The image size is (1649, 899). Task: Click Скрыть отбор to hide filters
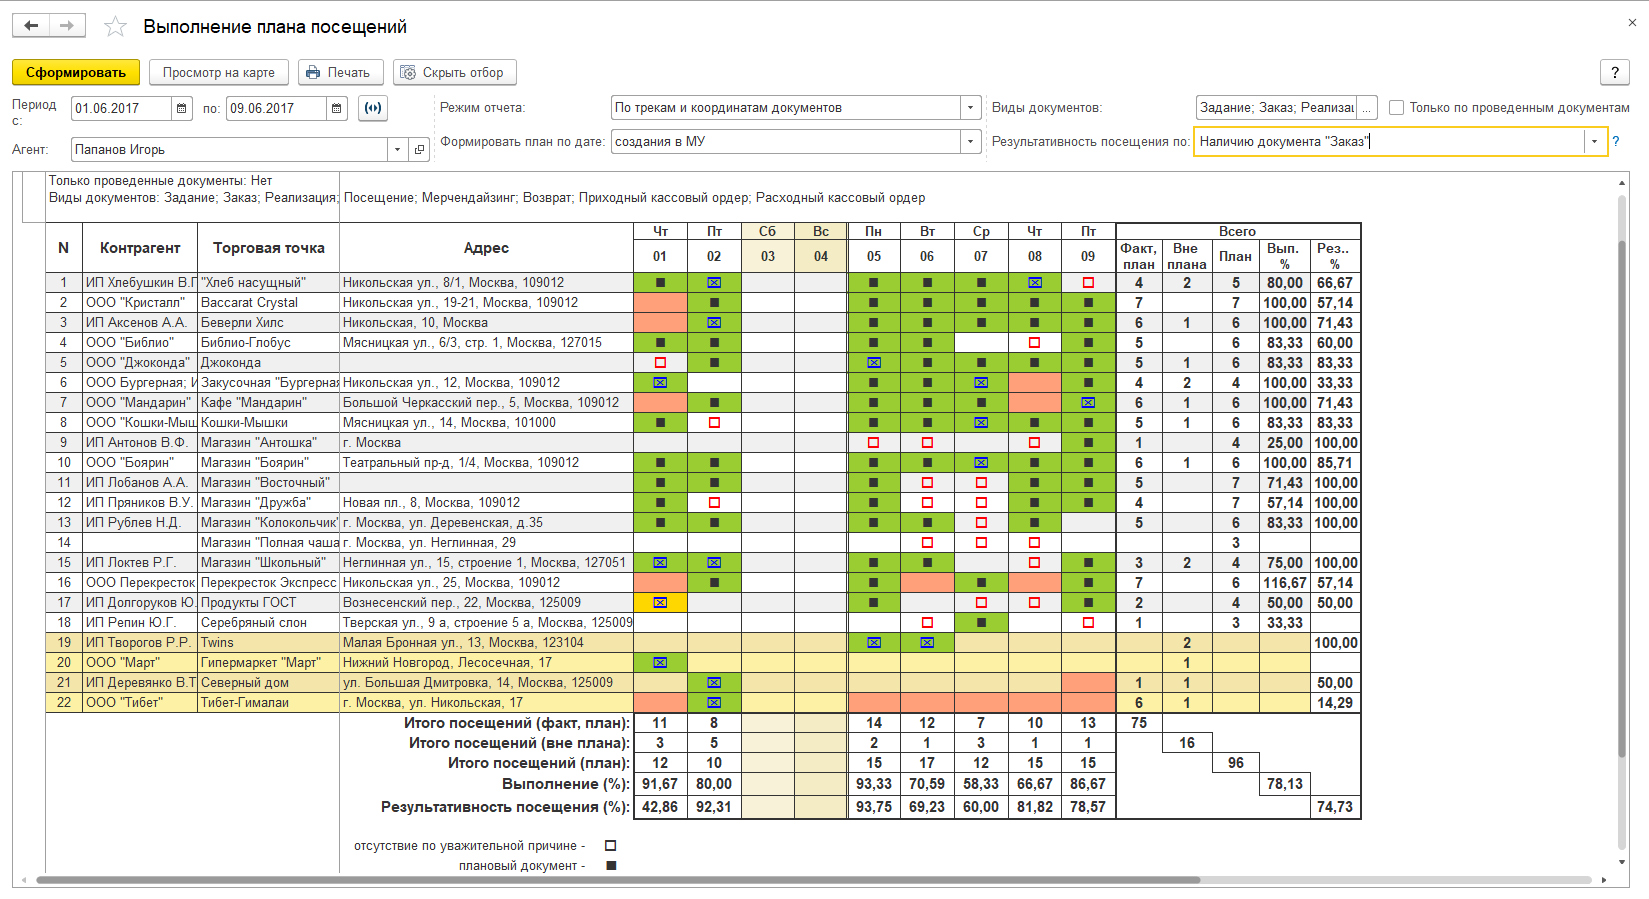coord(454,72)
